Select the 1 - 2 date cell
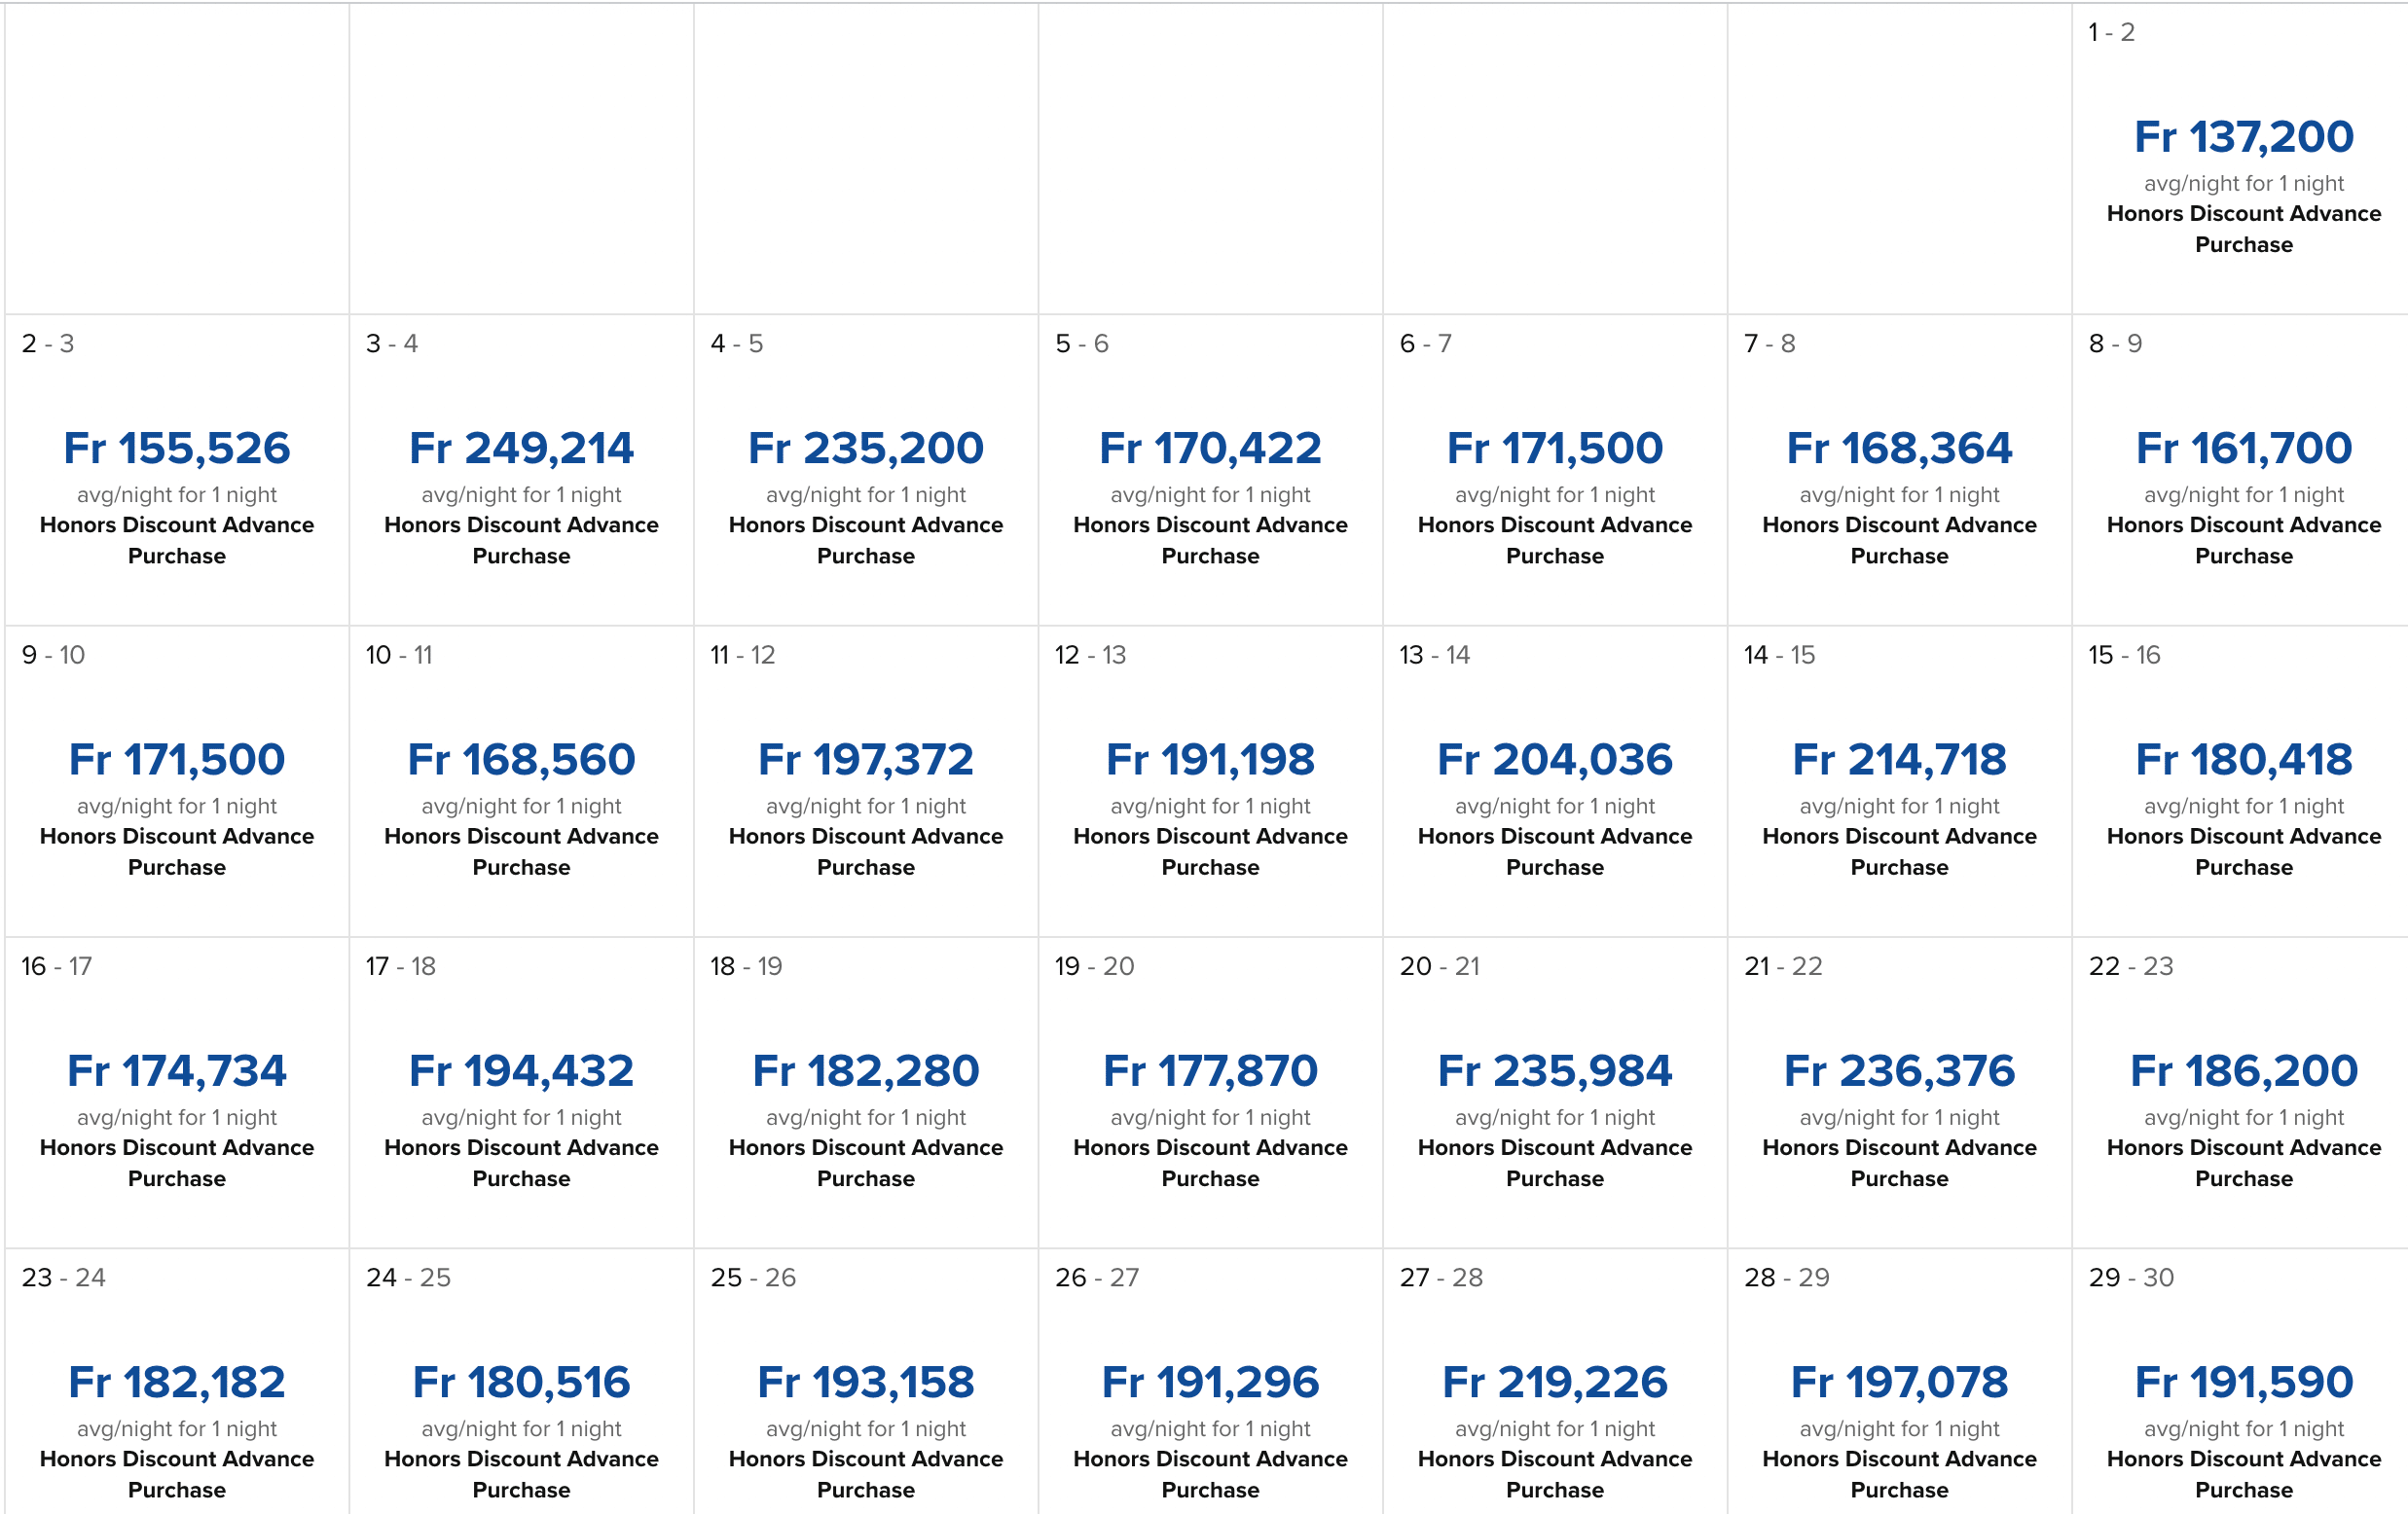Image resolution: width=2408 pixels, height=1514 pixels. 2240,158
